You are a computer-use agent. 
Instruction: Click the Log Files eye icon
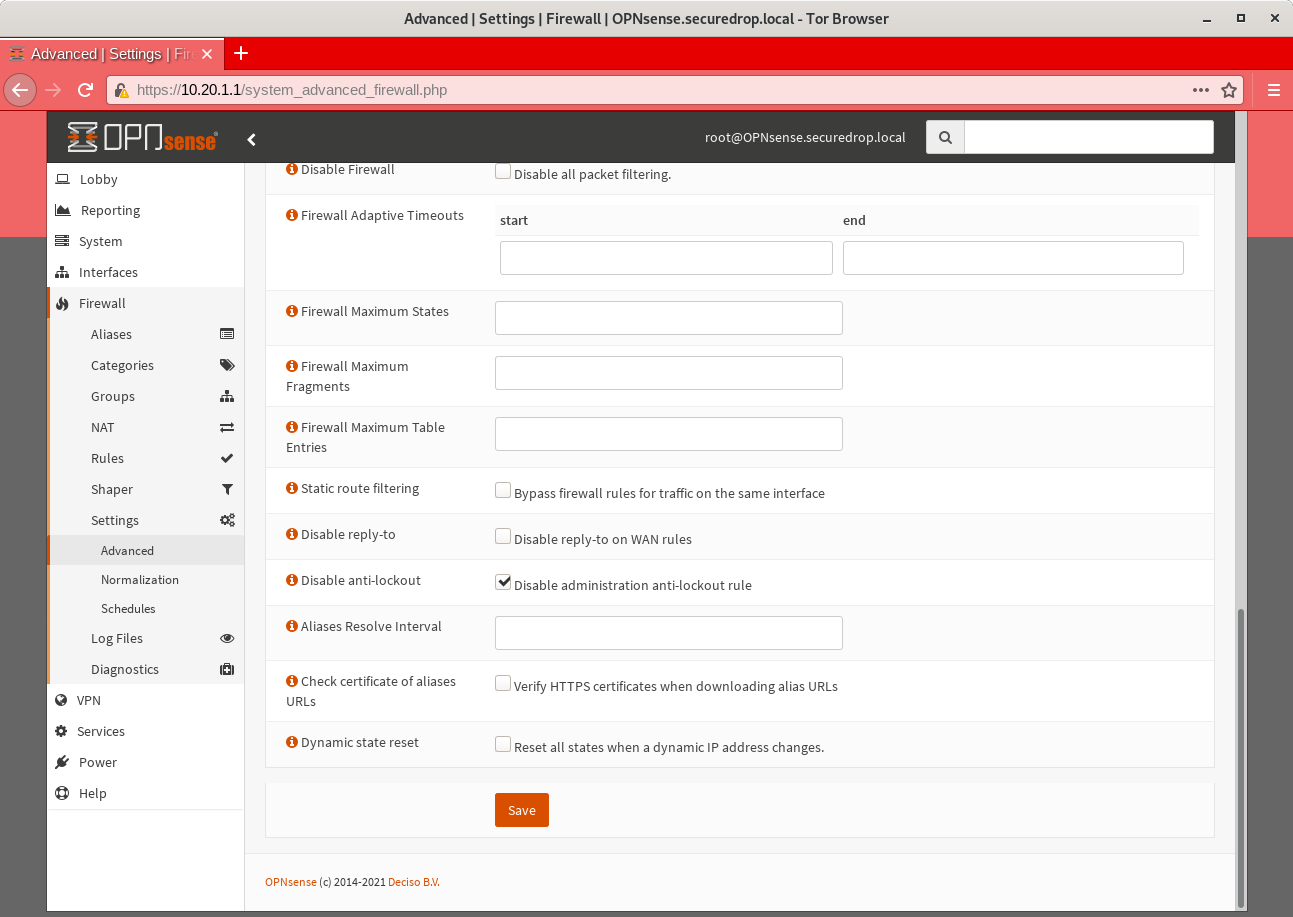[227, 638]
